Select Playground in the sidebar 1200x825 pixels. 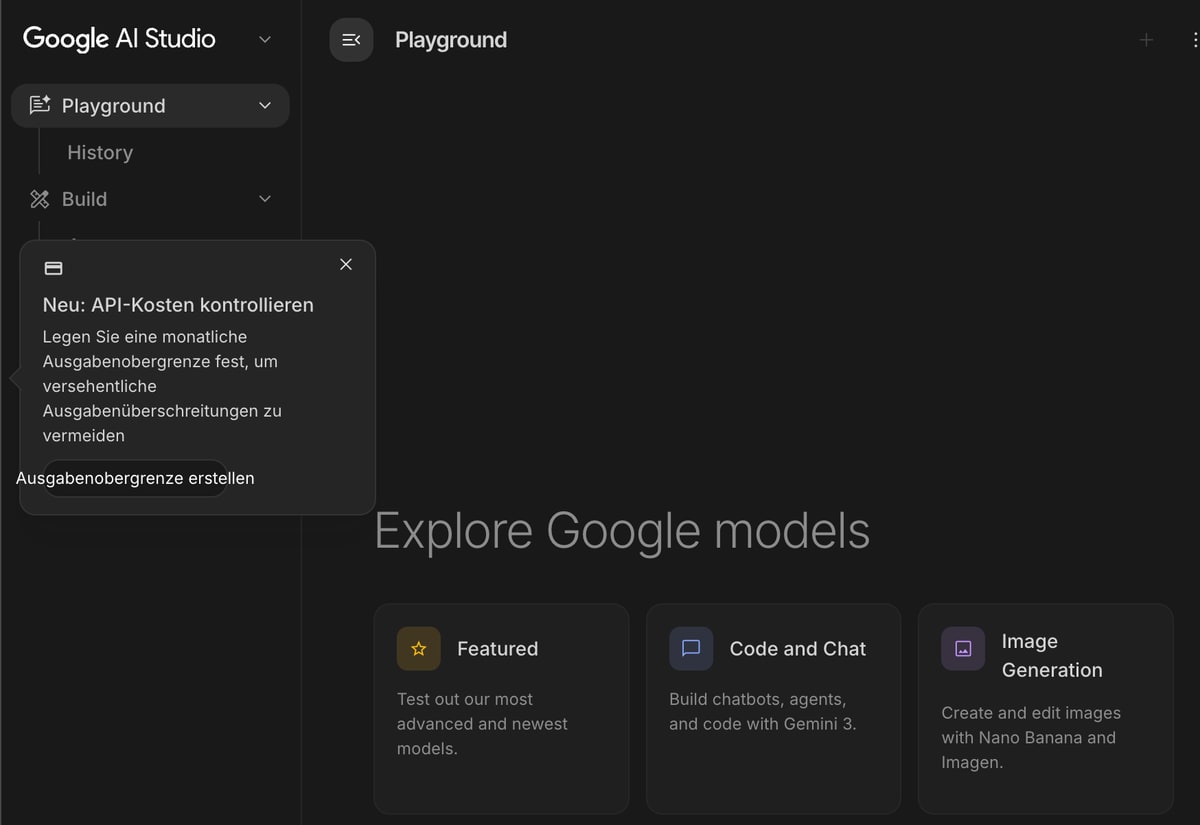pos(115,105)
